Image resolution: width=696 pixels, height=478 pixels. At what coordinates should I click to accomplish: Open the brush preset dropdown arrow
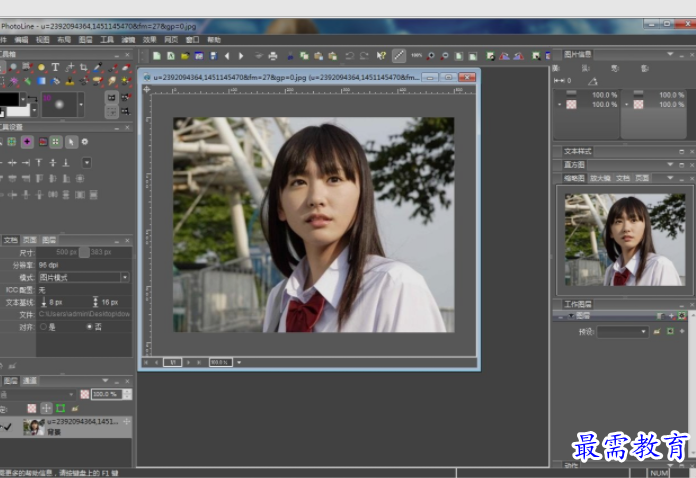(x=81, y=105)
